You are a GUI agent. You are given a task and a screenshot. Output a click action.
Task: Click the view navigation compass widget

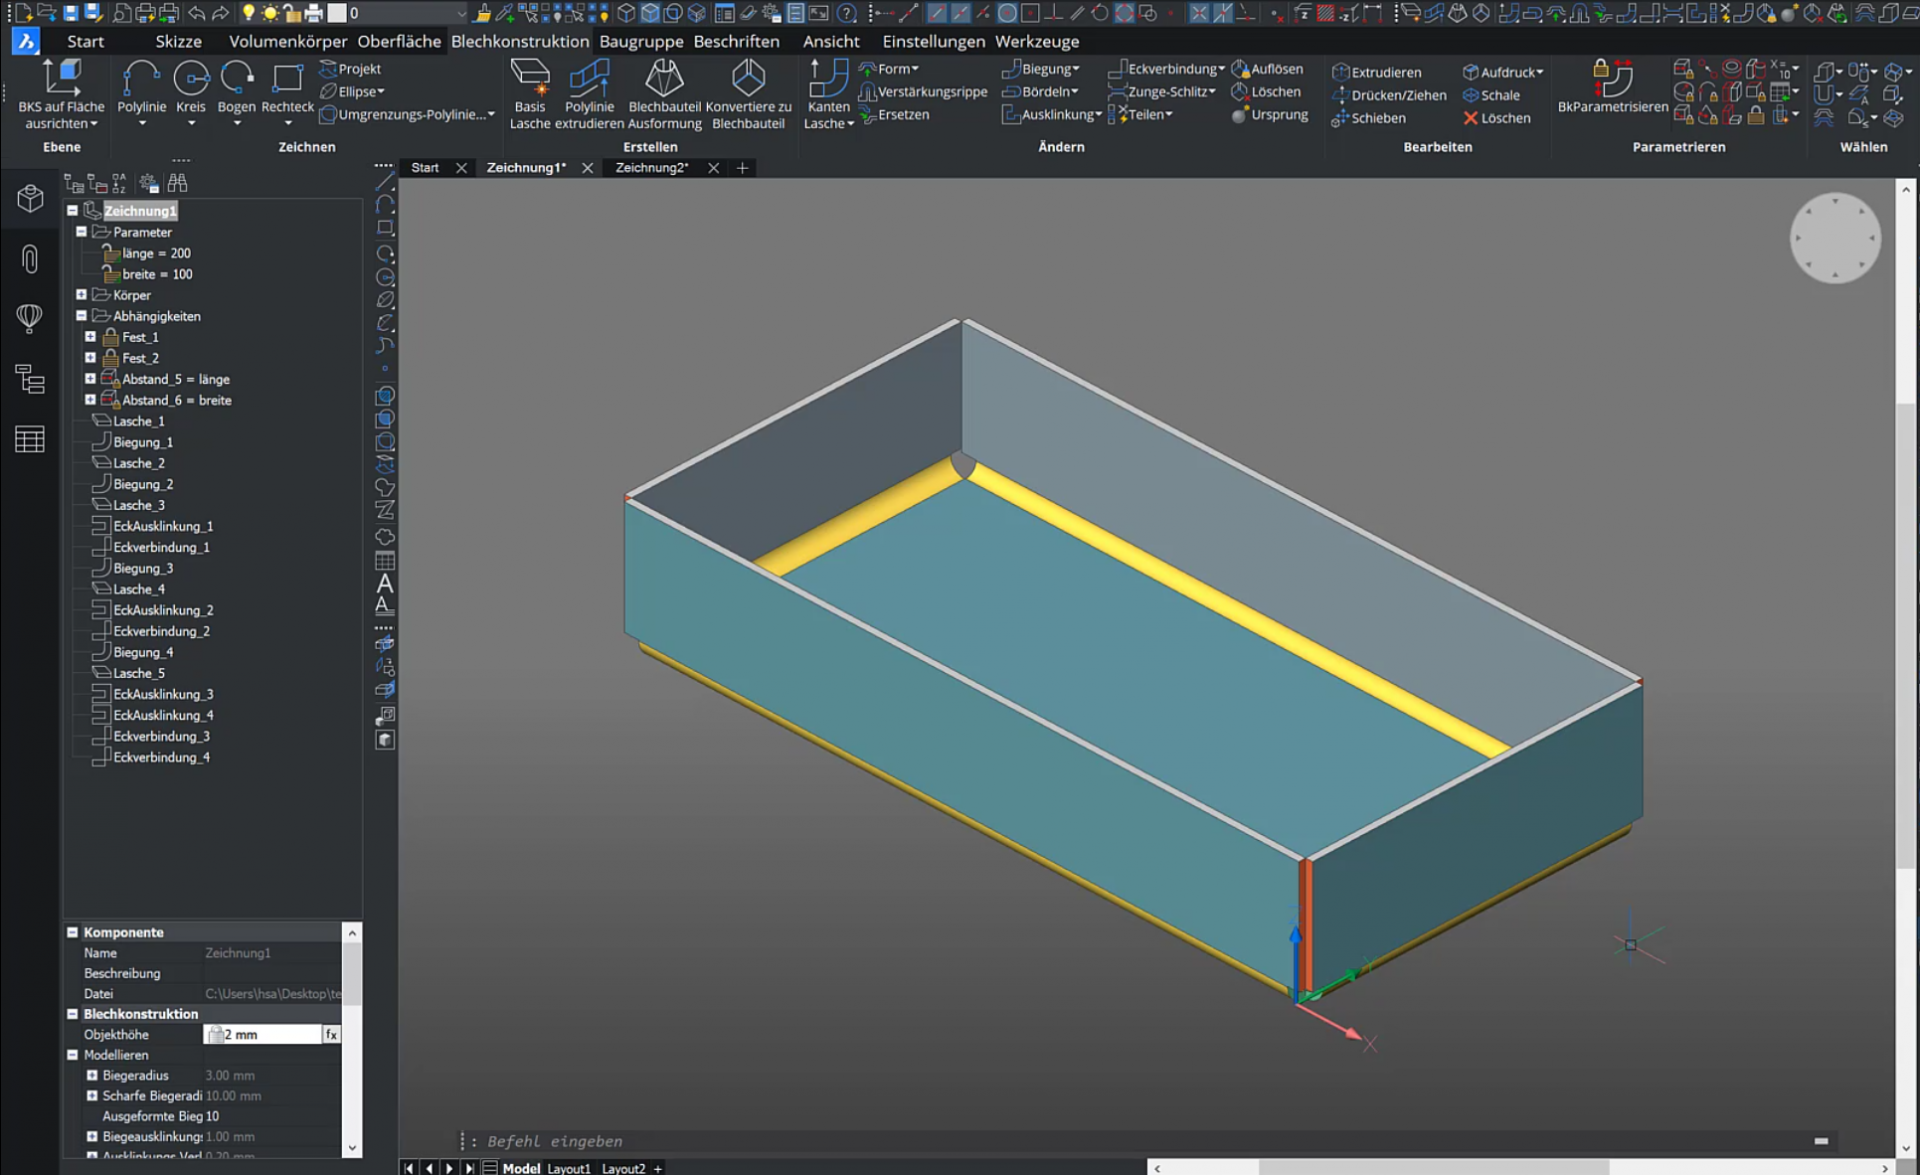click(1834, 238)
